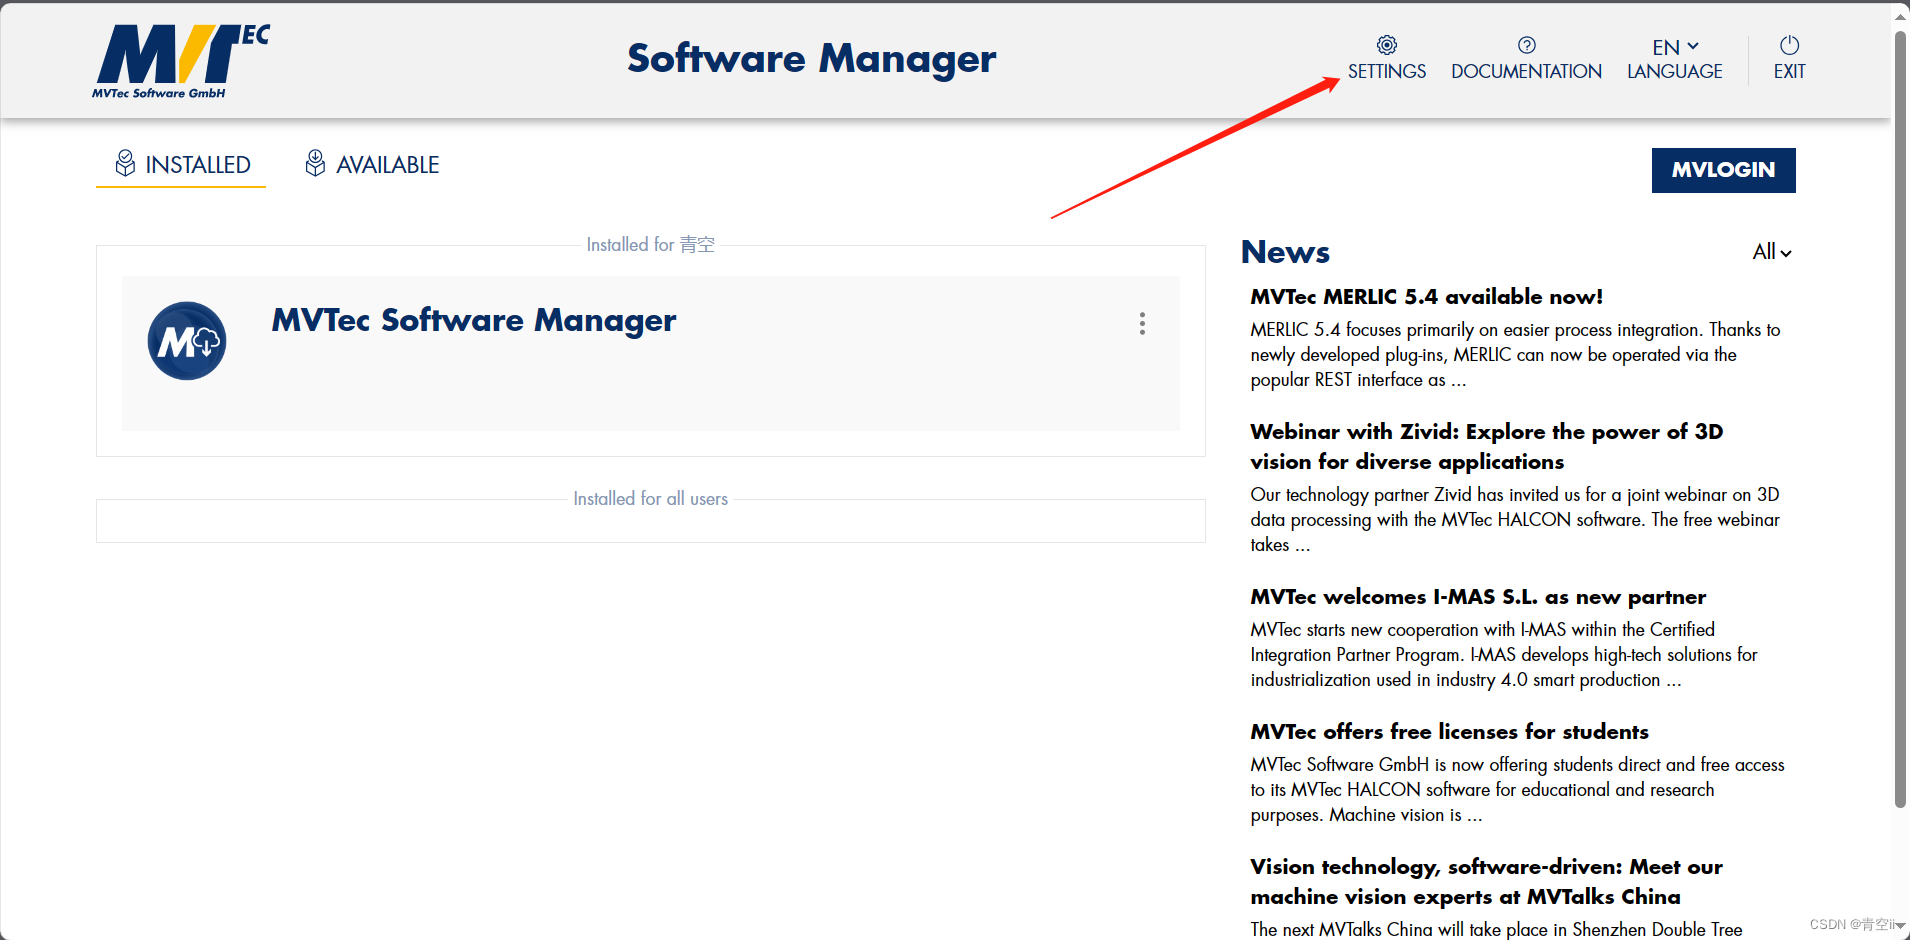
Task: Click the SETTINGS label
Action: coord(1386,72)
